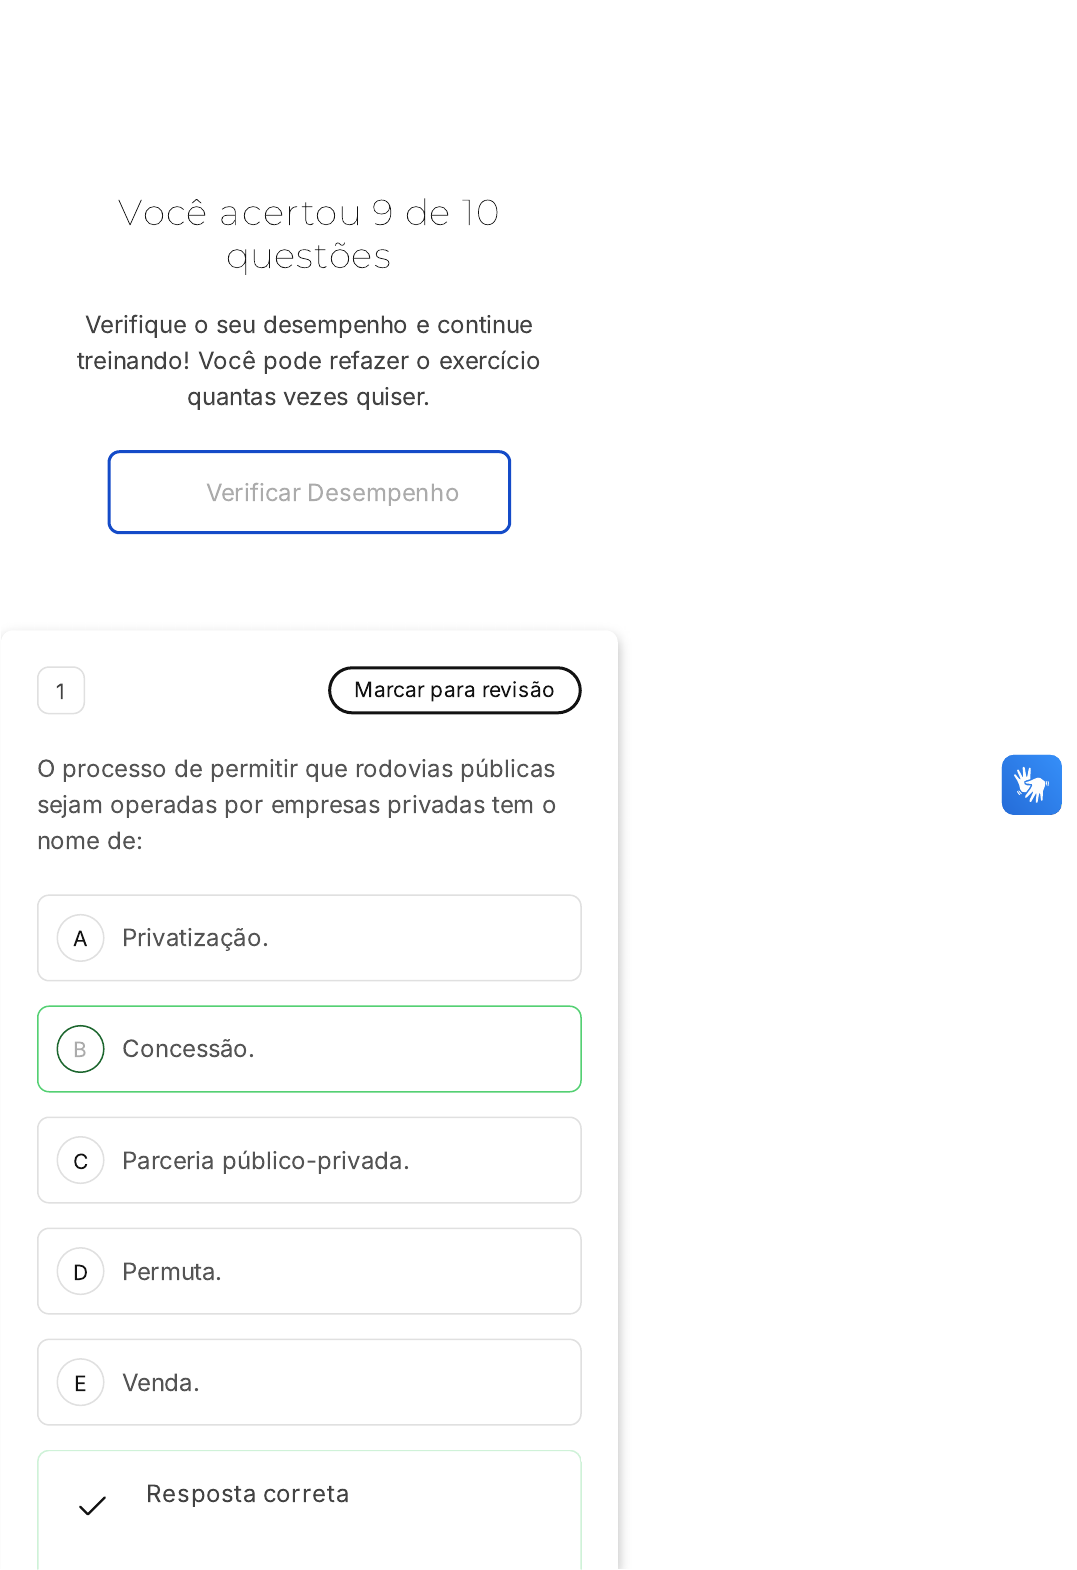Click the Verificar Desempenho button

pyautogui.click(x=309, y=492)
